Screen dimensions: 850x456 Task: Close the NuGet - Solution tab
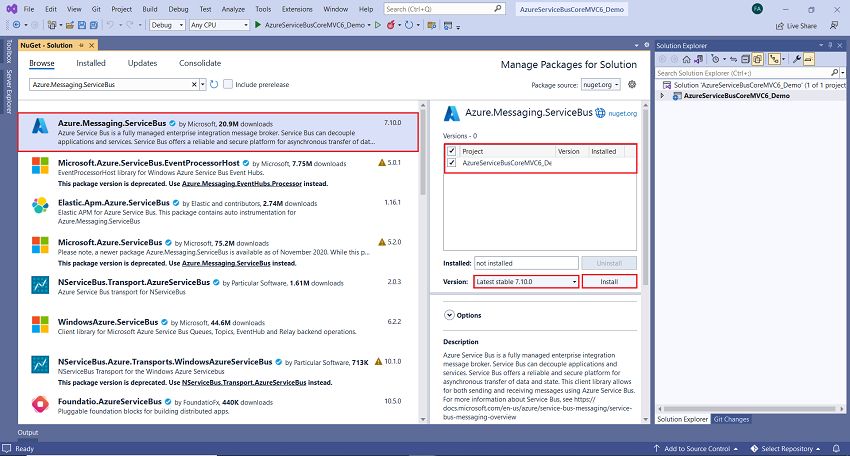[x=92, y=45]
